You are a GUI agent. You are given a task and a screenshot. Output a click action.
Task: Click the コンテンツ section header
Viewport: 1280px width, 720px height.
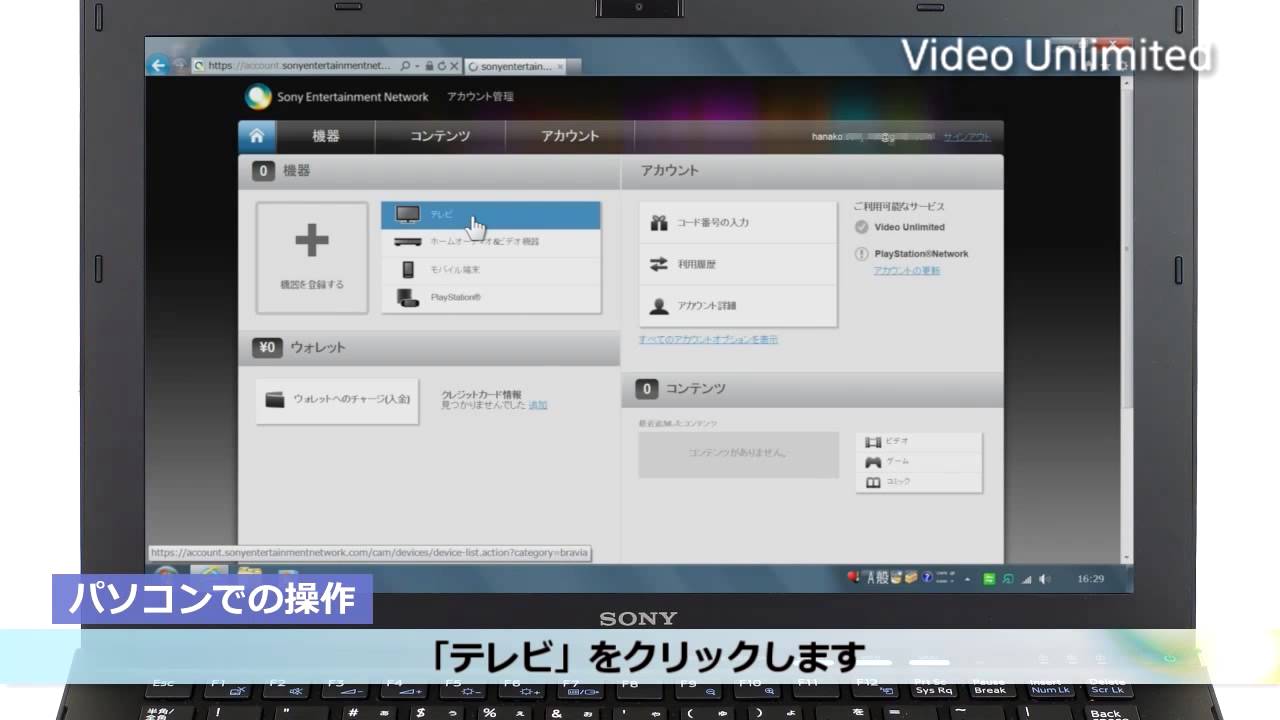[812, 389]
